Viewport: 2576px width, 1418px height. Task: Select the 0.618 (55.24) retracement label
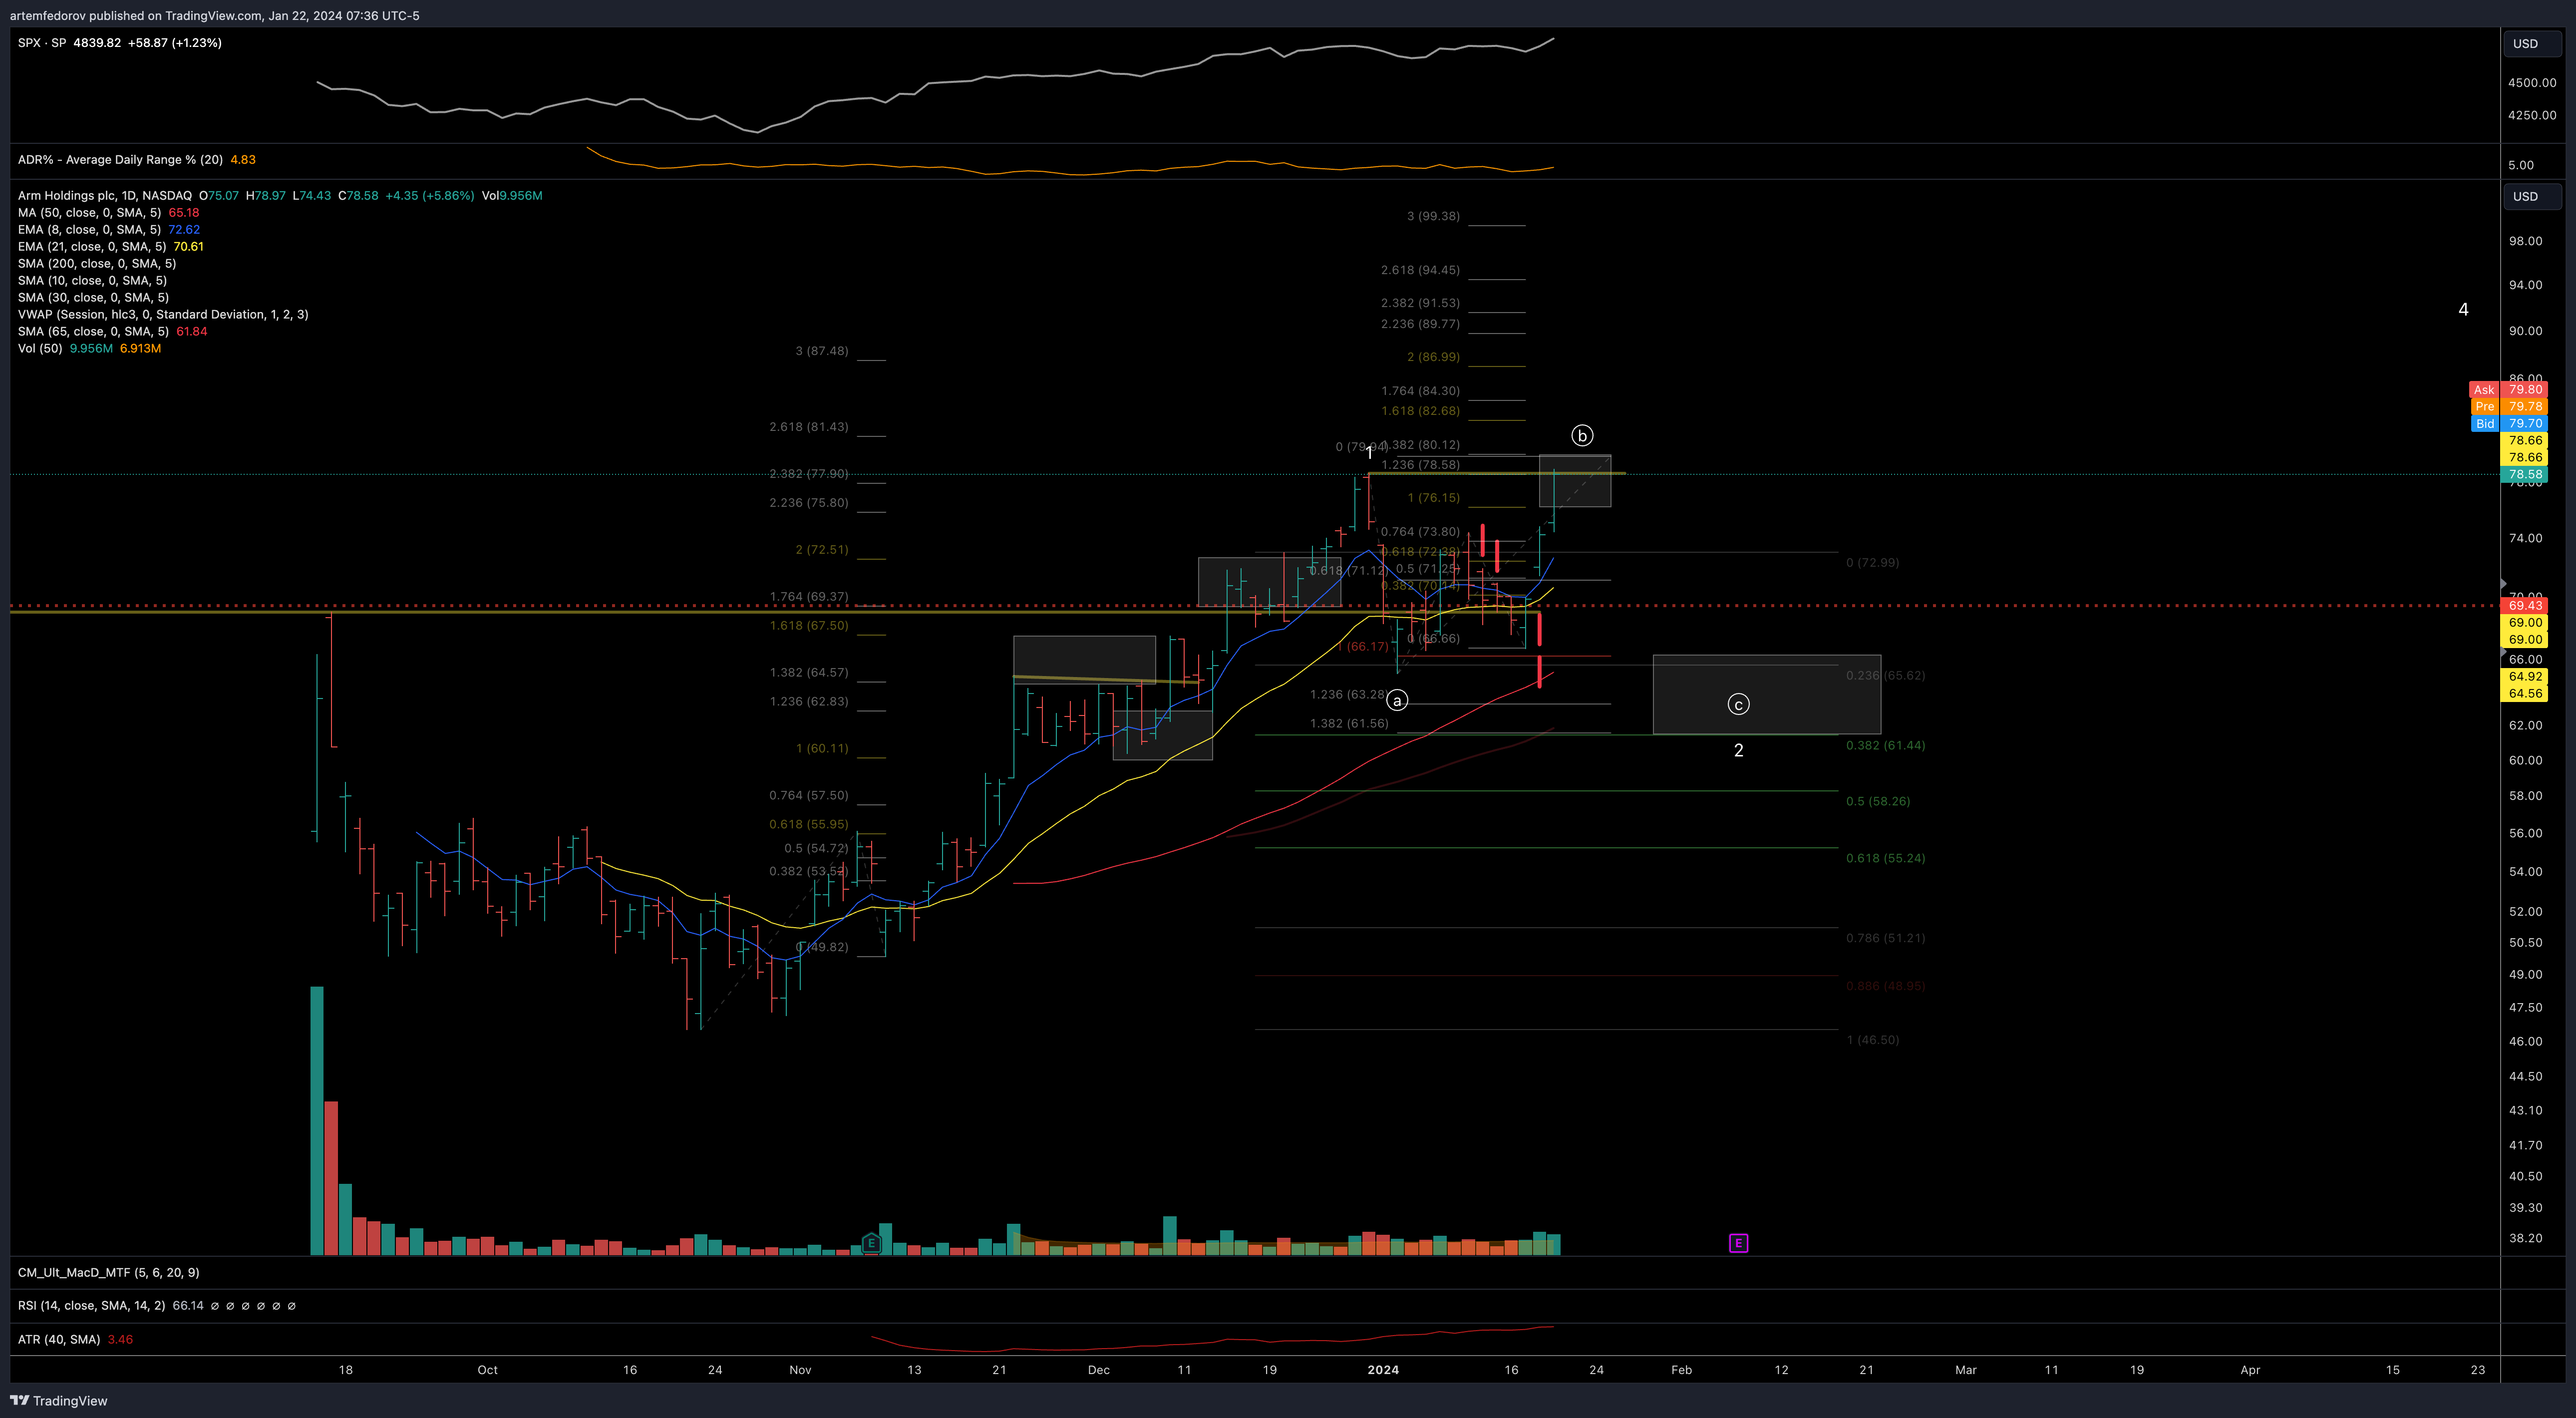pyautogui.click(x=1885, y=858)
